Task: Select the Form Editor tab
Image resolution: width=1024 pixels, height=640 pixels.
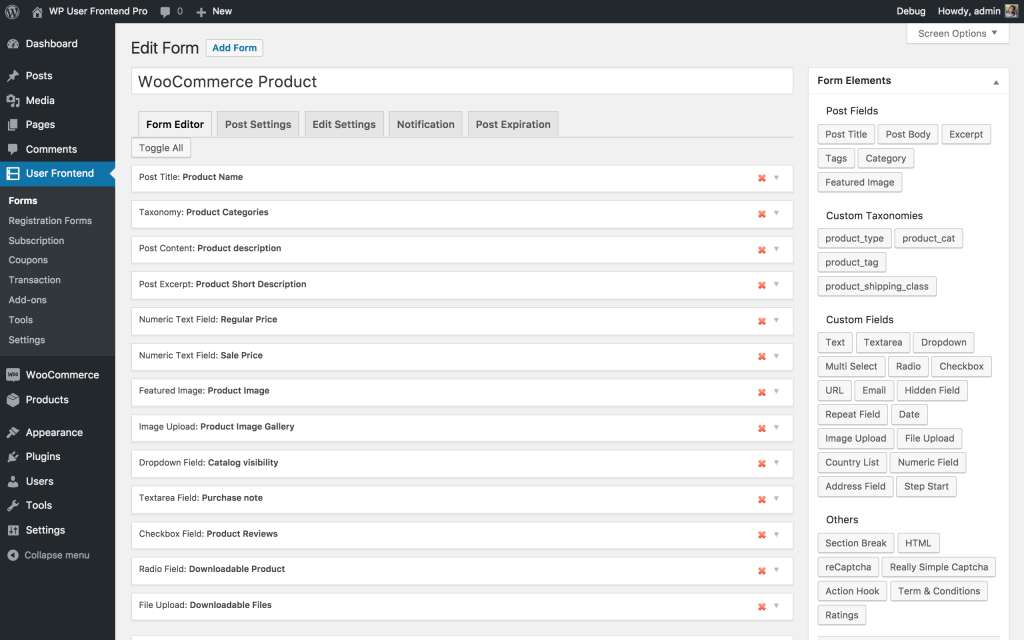Action: click(x=175, y=124)
